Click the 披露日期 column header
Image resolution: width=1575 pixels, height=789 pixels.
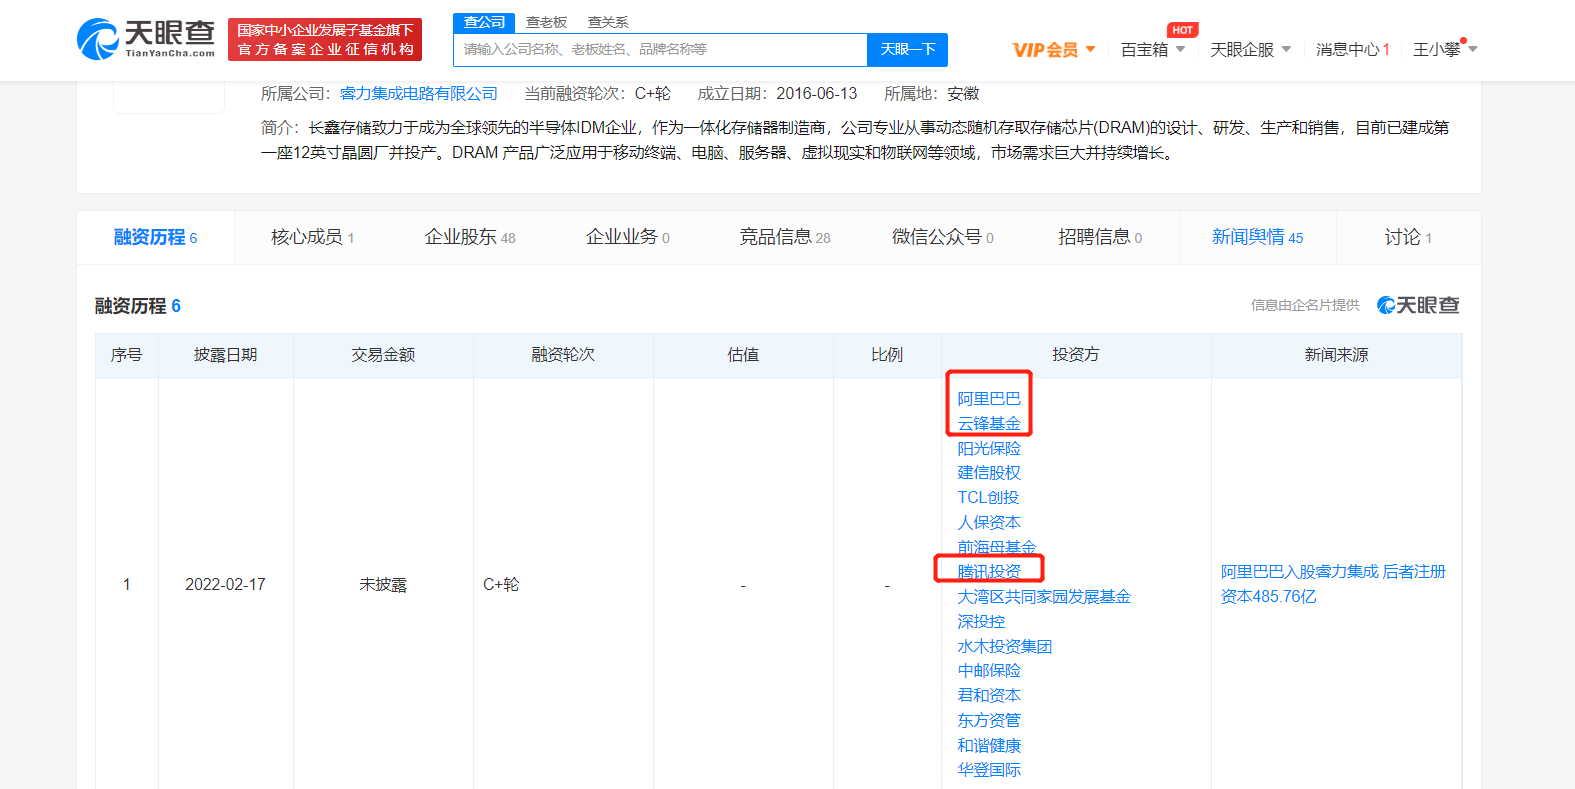click(225, 355)
